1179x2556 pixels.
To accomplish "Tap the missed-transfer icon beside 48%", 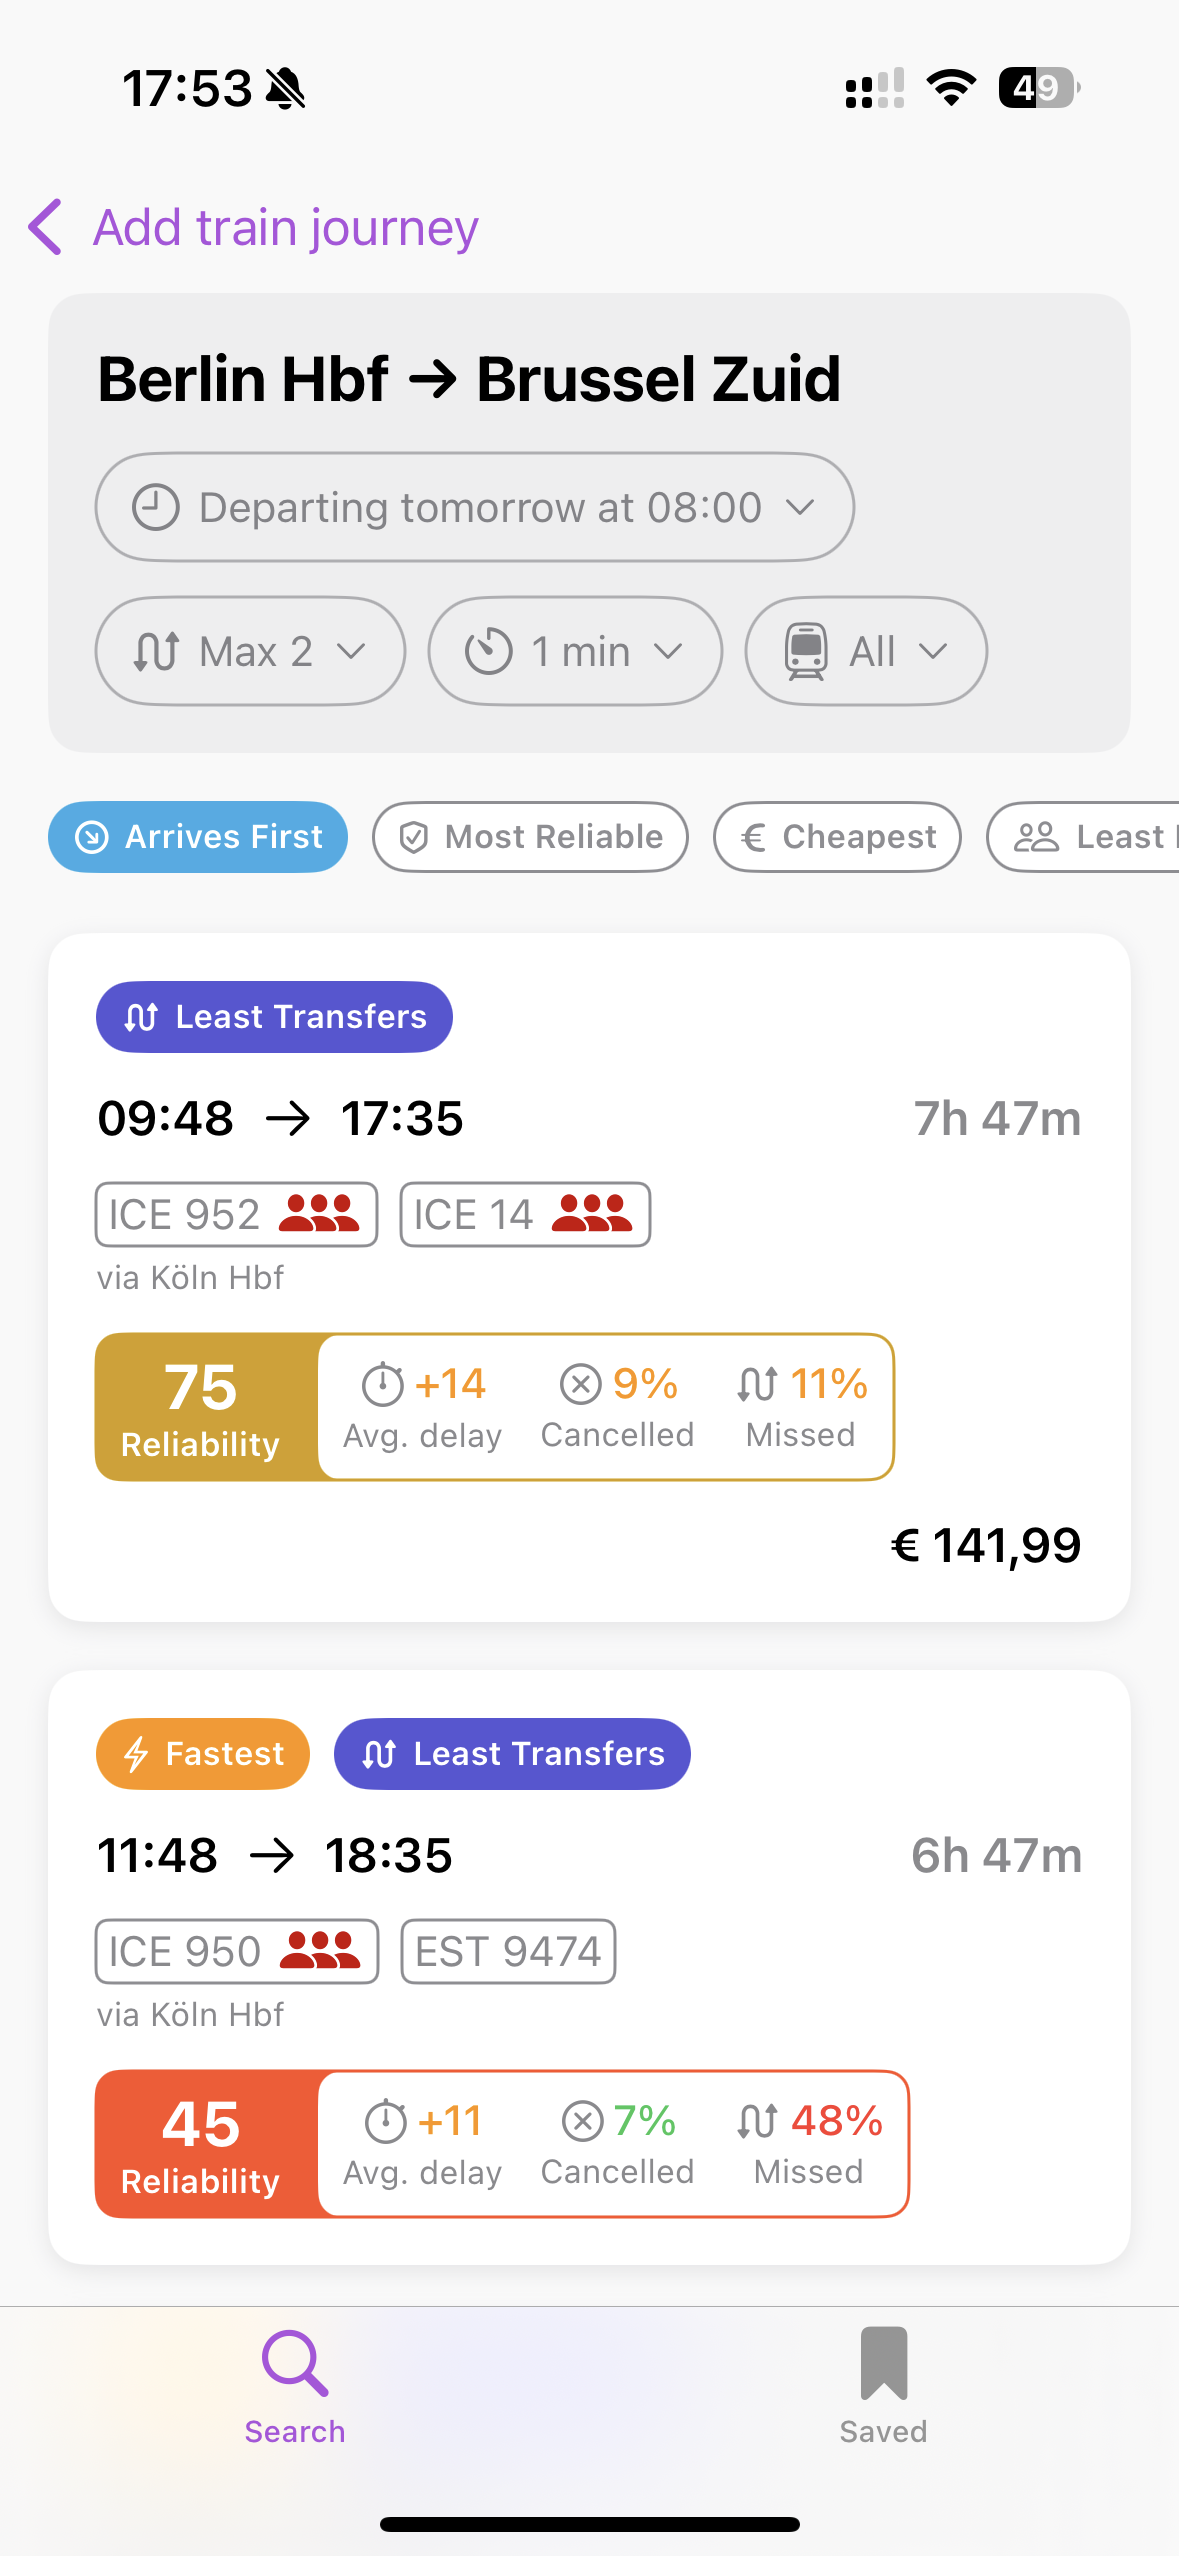I will click(757, 2121).
